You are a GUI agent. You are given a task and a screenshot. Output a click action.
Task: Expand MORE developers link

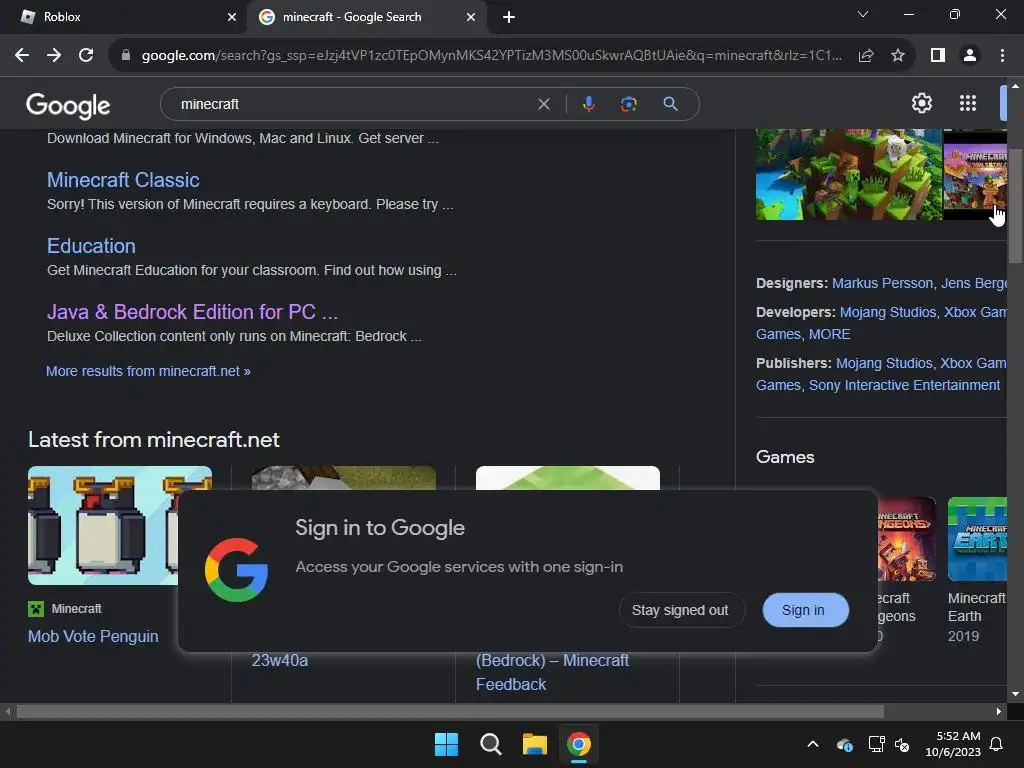pos(829,334)
